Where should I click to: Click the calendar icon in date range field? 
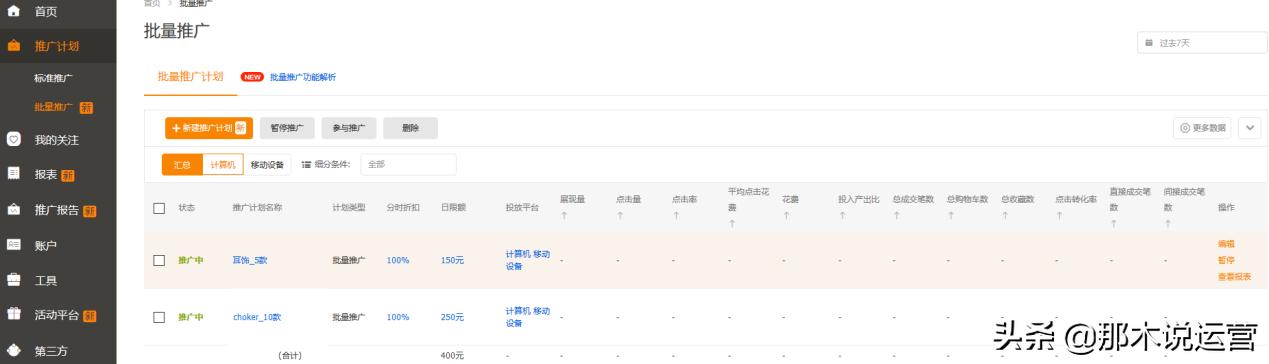click(1150, 43)
